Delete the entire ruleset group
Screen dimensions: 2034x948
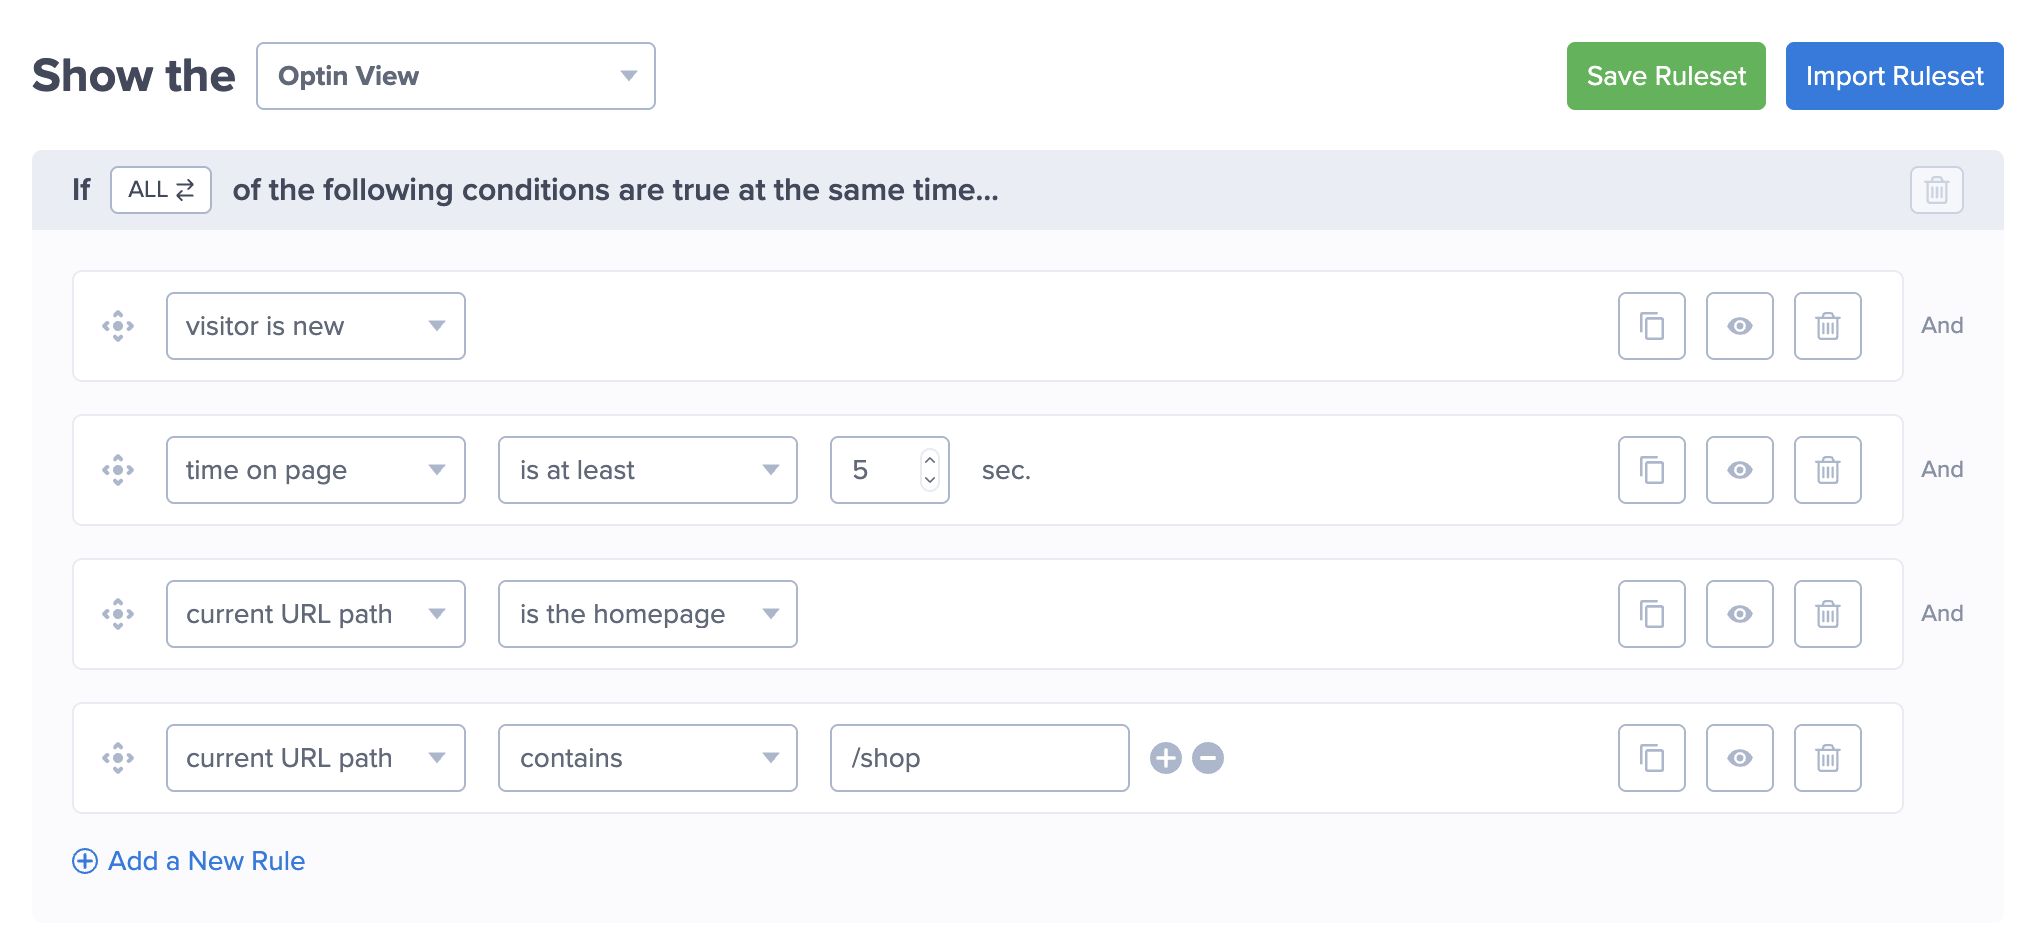(x=1936, y=190)
